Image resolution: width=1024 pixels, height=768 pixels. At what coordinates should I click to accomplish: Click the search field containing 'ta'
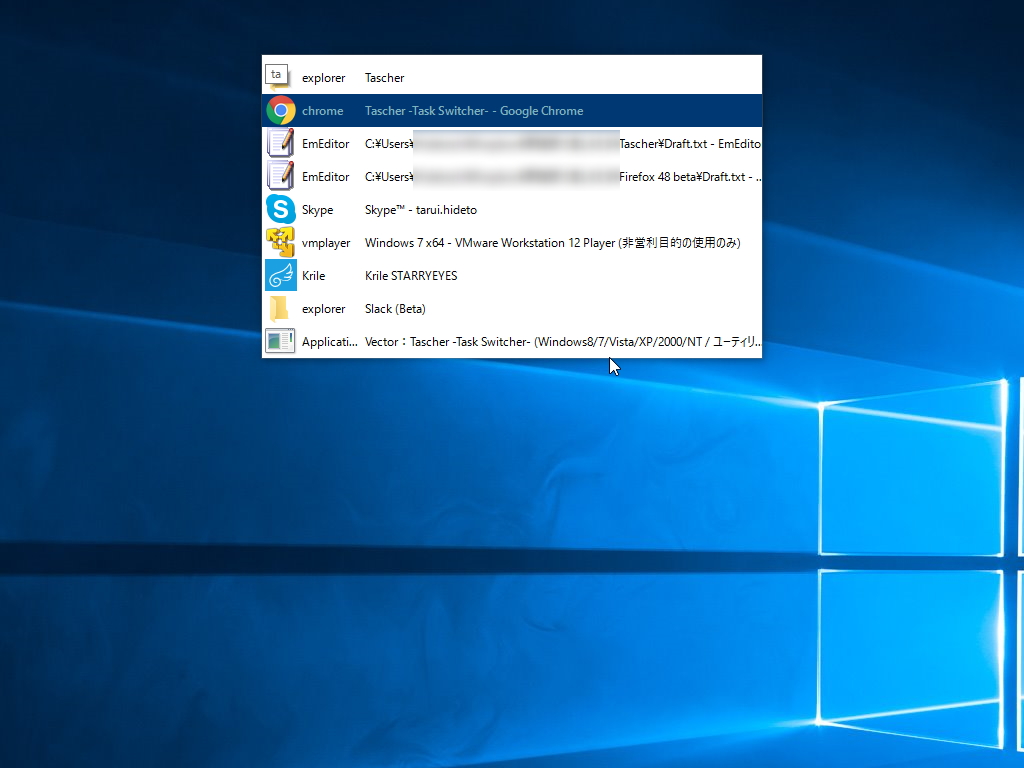tap(276, 75)
